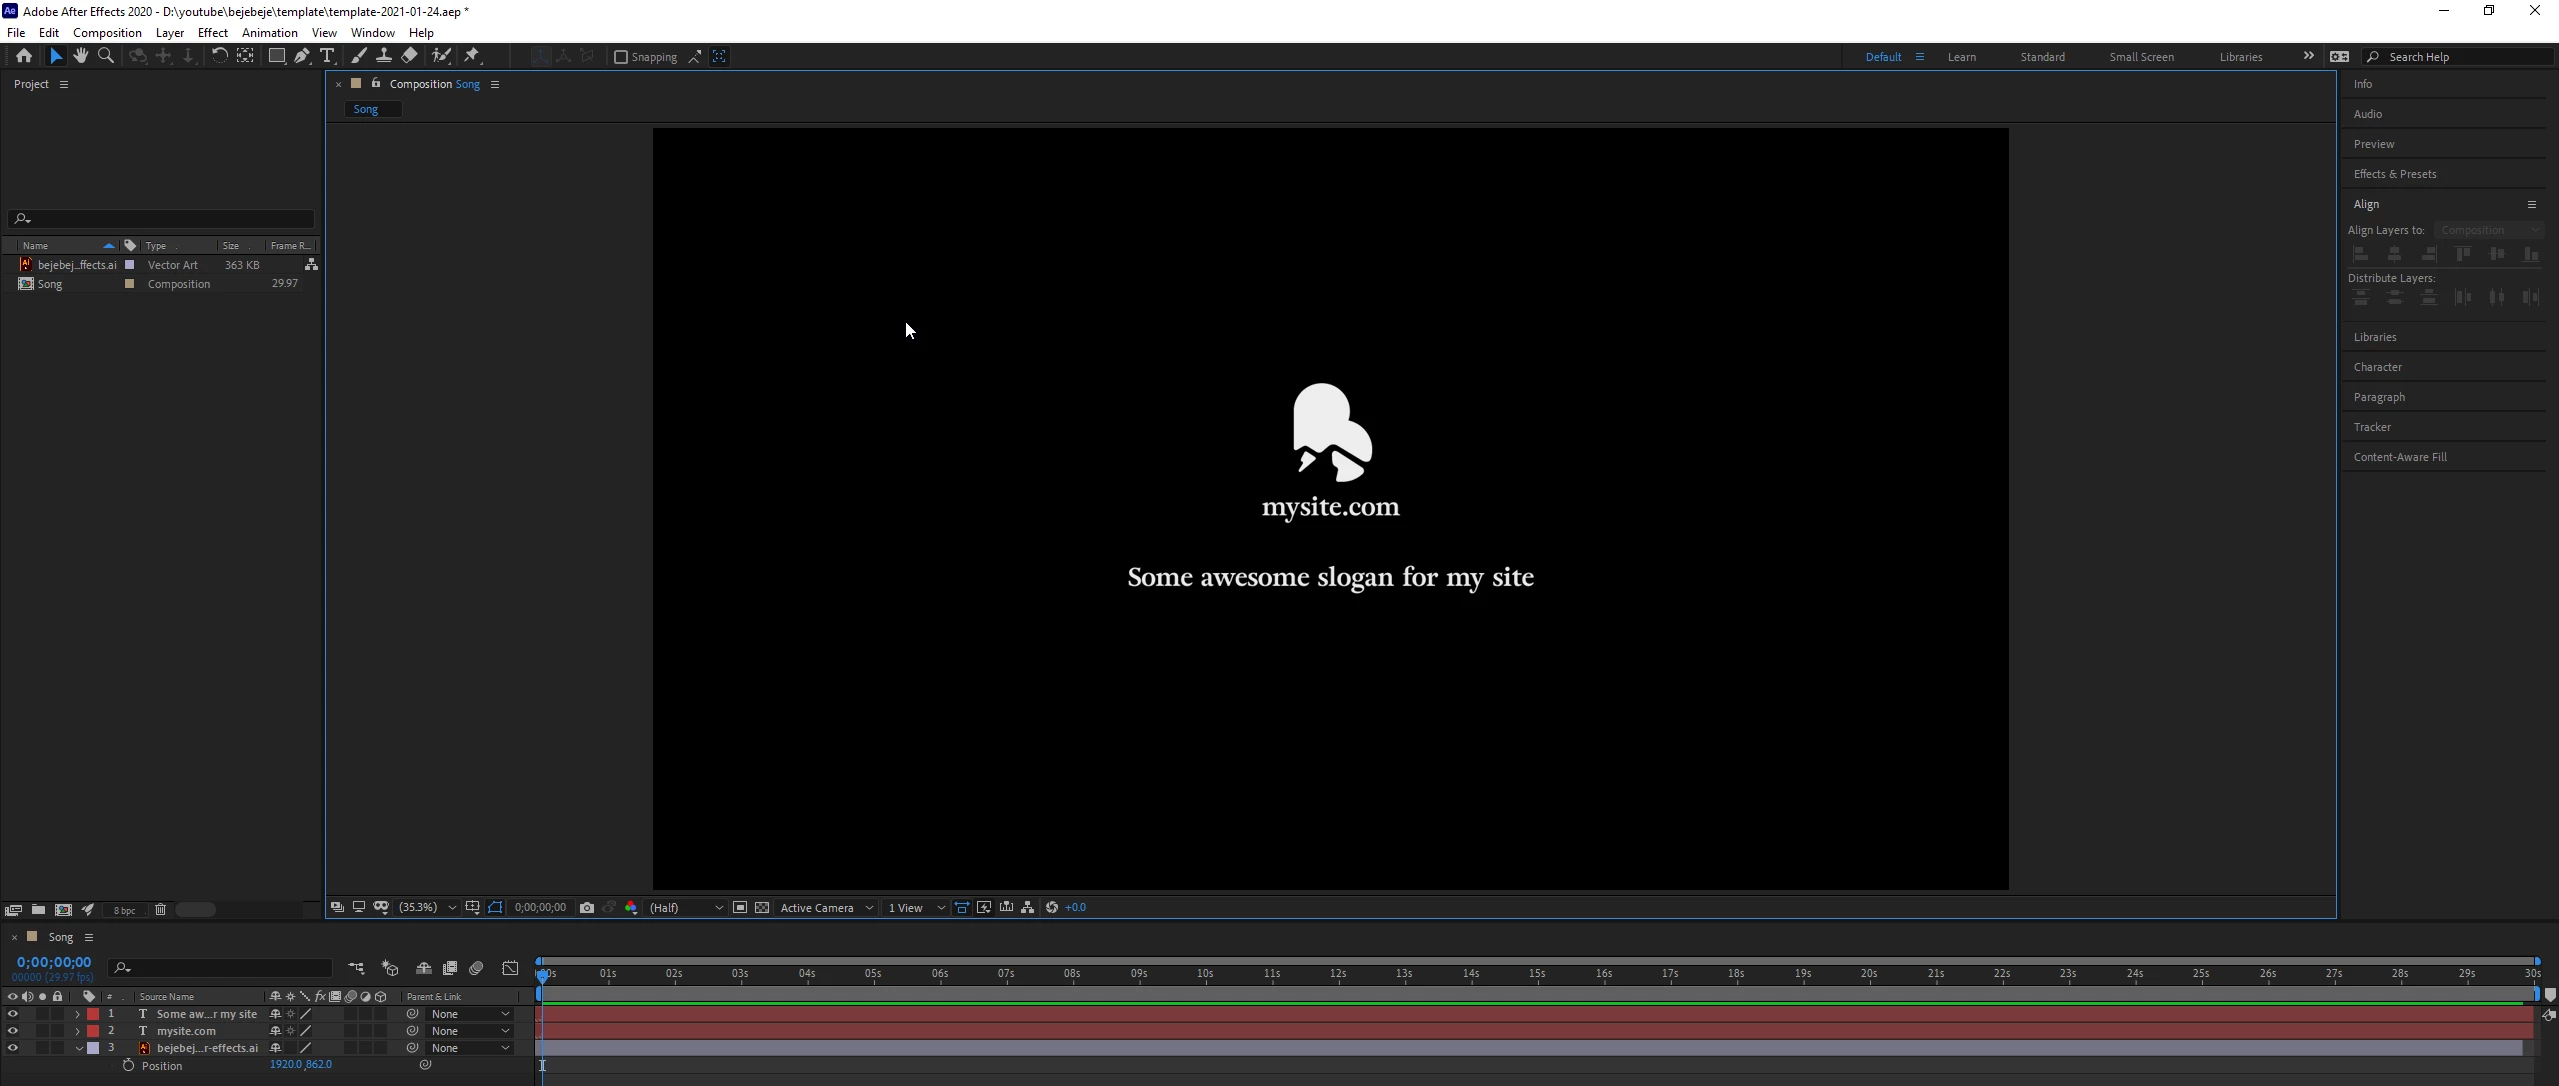Select the Pen tool
The image size is (2559, 1086).
pyautogui.click(x=302, y=56)
